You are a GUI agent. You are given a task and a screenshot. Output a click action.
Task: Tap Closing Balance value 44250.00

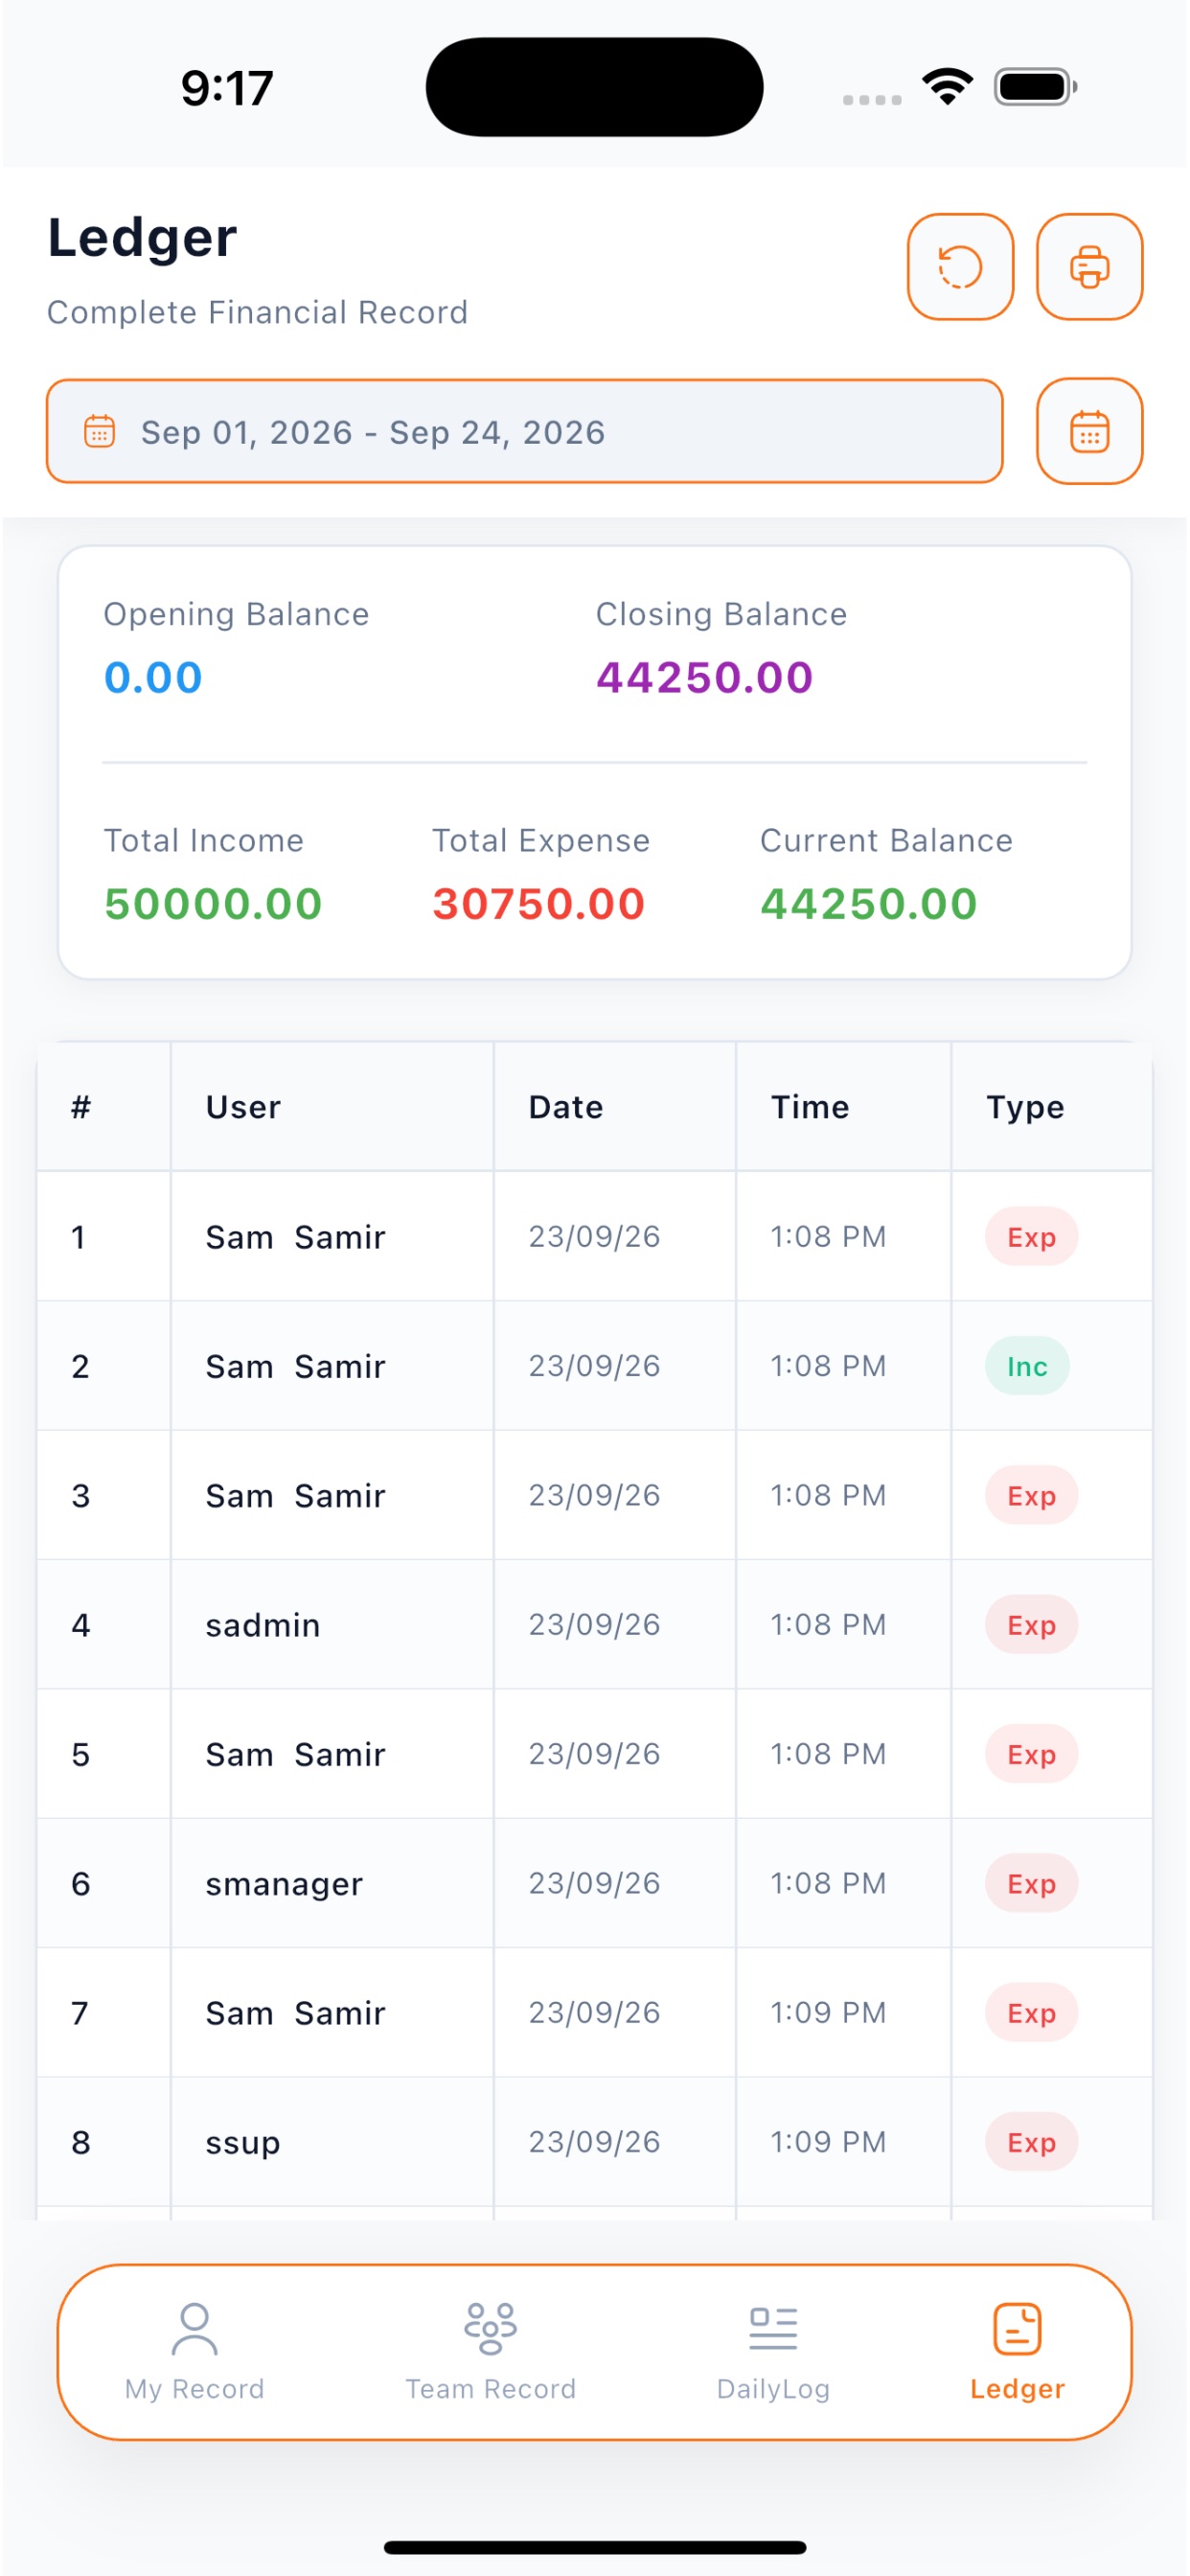(x=704, y=677)
